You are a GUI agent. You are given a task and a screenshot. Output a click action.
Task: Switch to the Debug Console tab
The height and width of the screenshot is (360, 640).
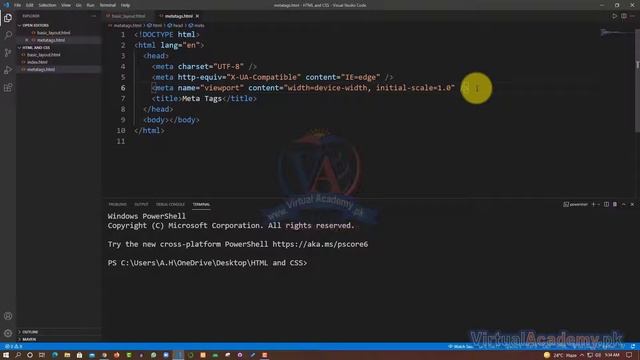tap(170, 204)
